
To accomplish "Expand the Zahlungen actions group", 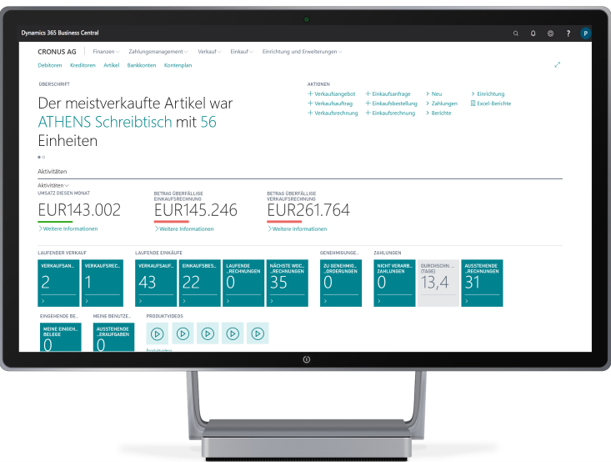I will [x=441, y=103].
